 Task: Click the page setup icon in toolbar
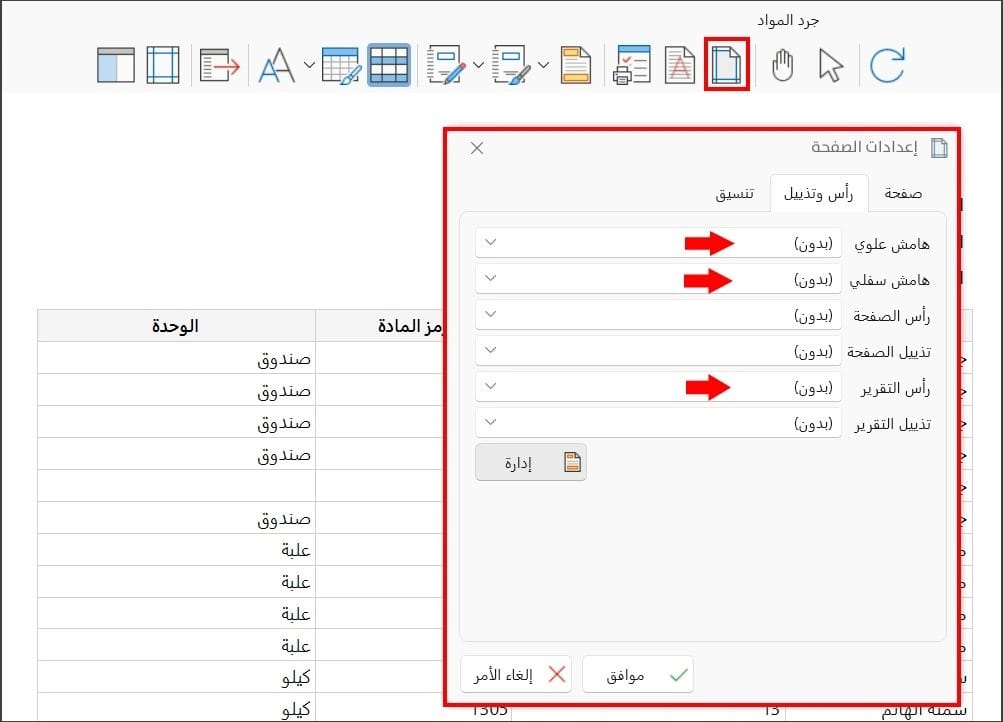[x=727, y=65]
